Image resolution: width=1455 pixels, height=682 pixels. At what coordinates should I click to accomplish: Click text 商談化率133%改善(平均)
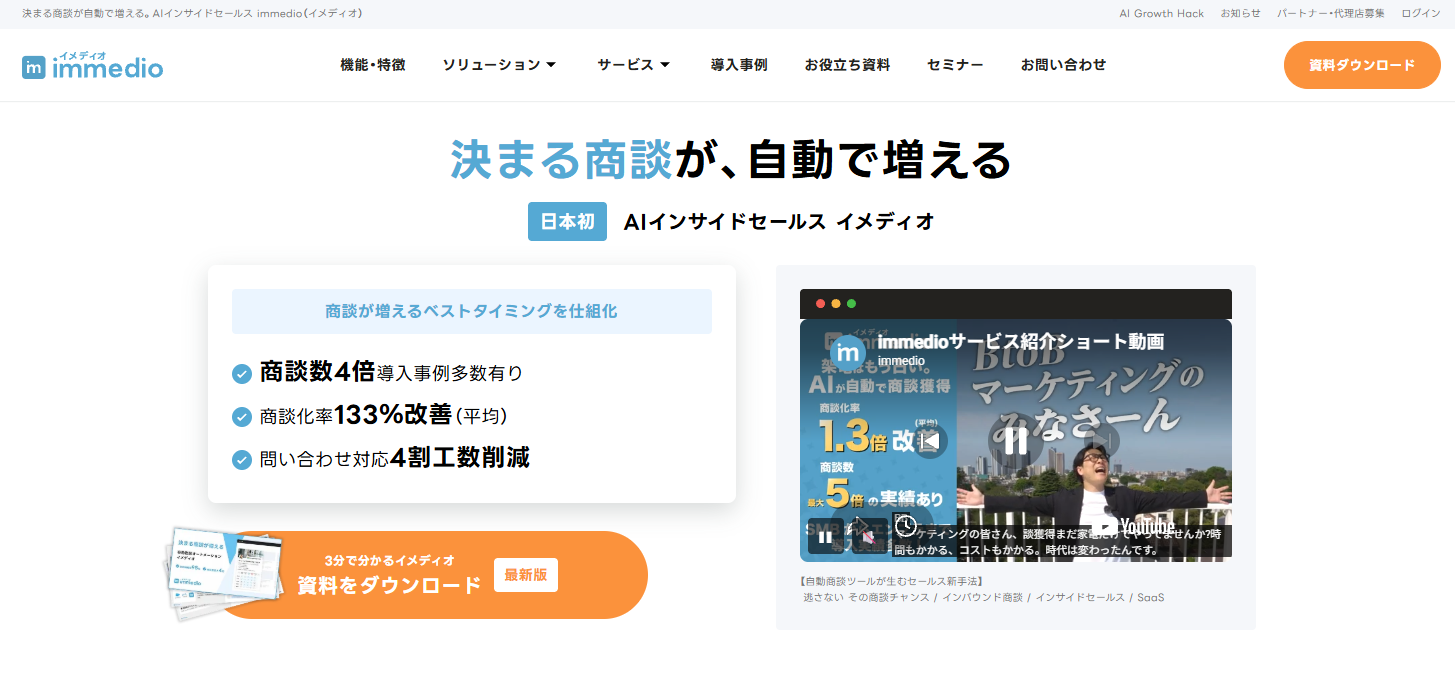pos(383,415)
